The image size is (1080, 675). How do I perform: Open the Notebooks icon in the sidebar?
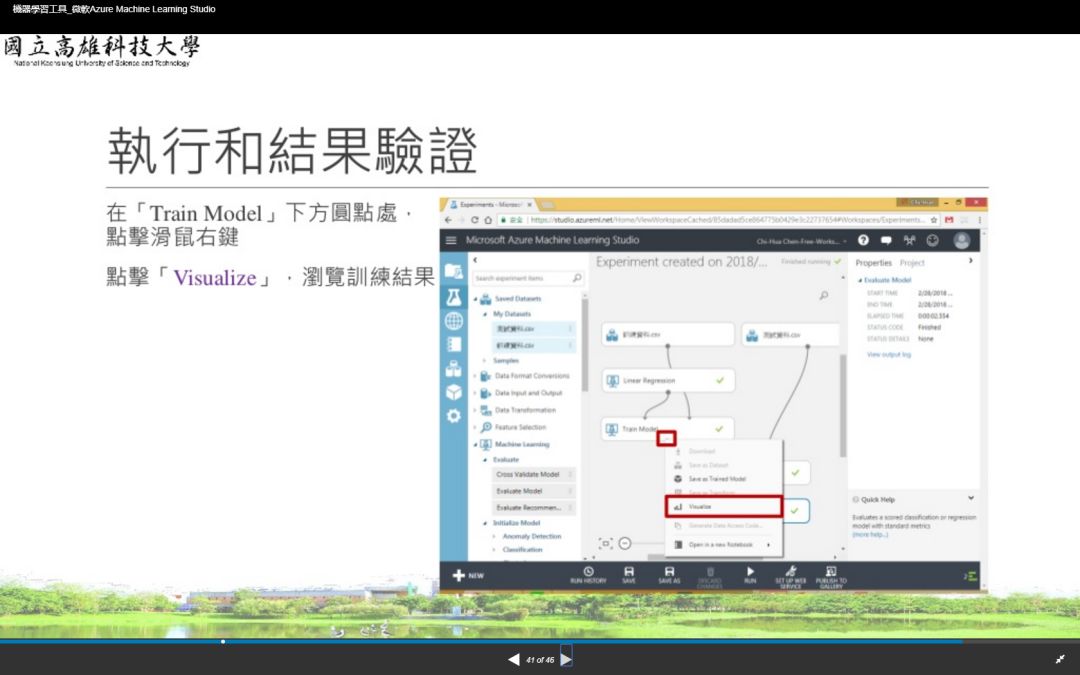(453, 344)
